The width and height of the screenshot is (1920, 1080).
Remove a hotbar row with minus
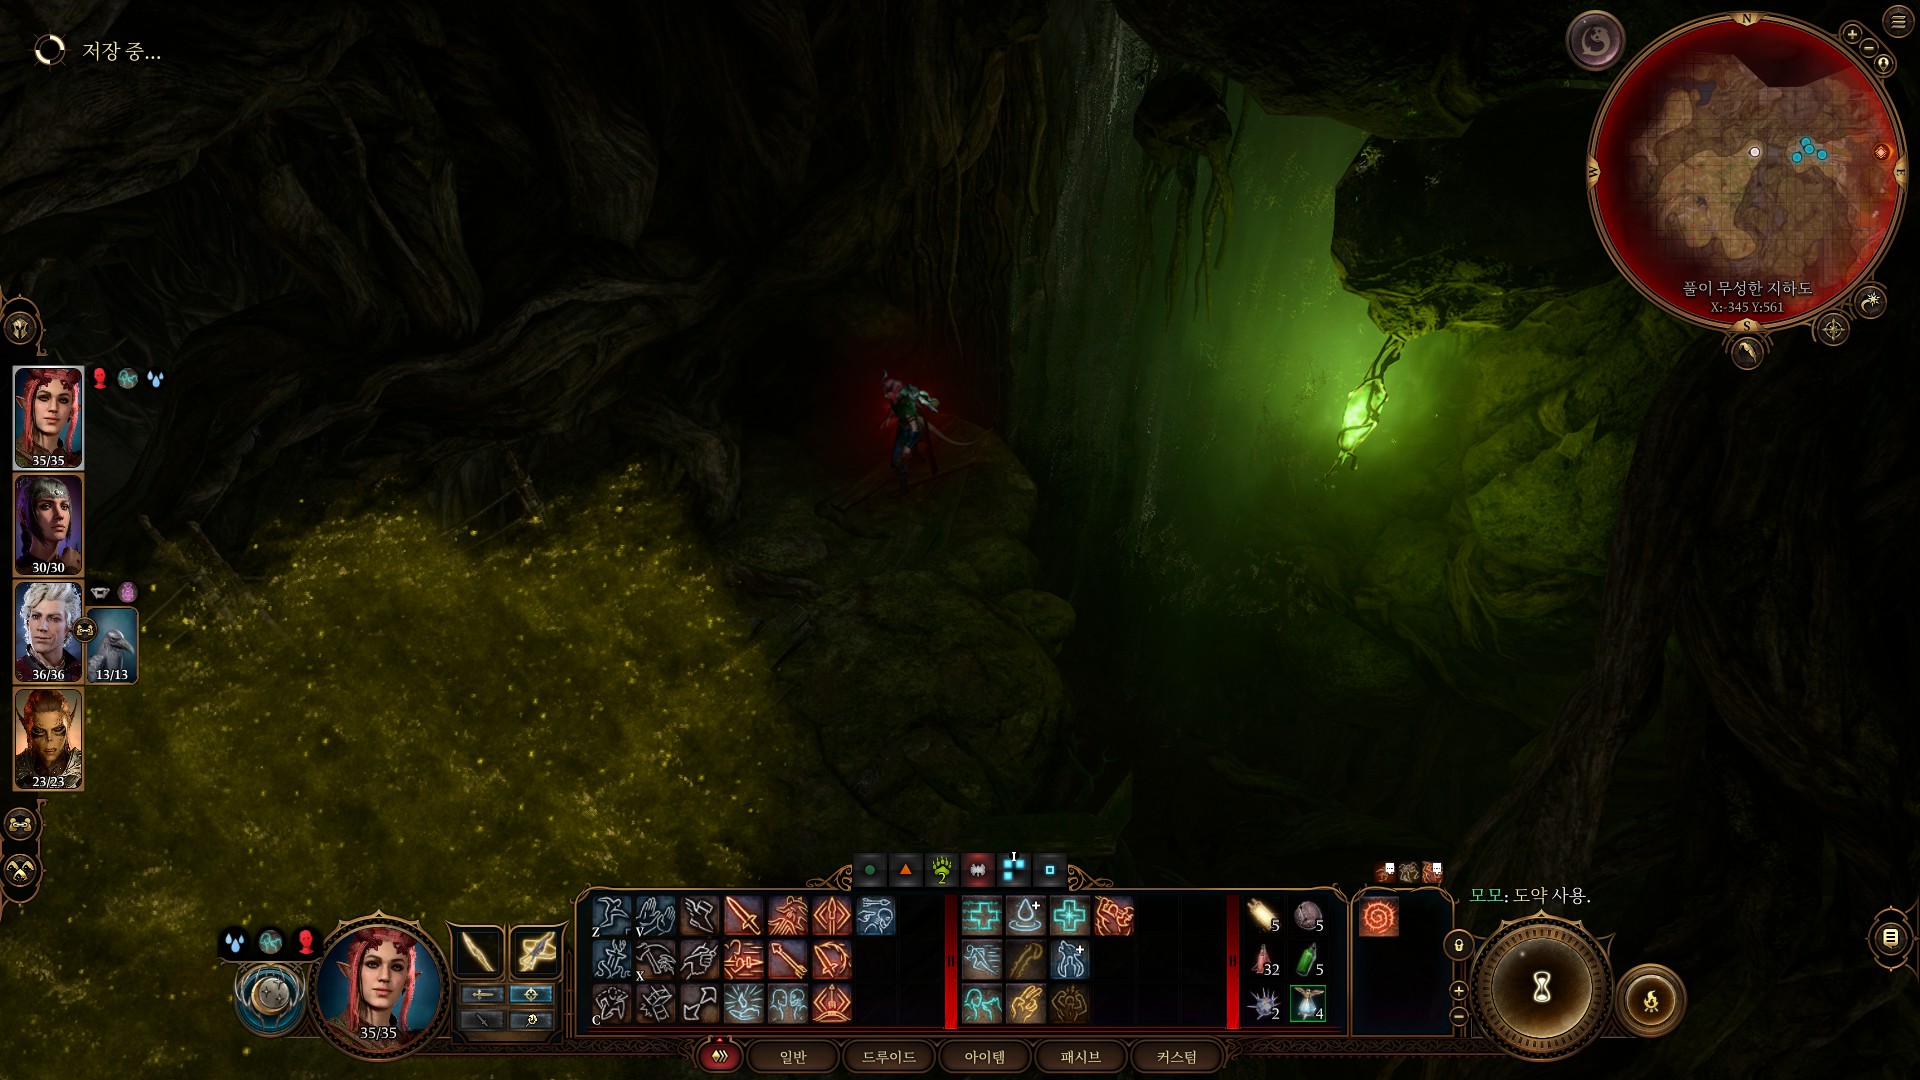[1458, 1016]
